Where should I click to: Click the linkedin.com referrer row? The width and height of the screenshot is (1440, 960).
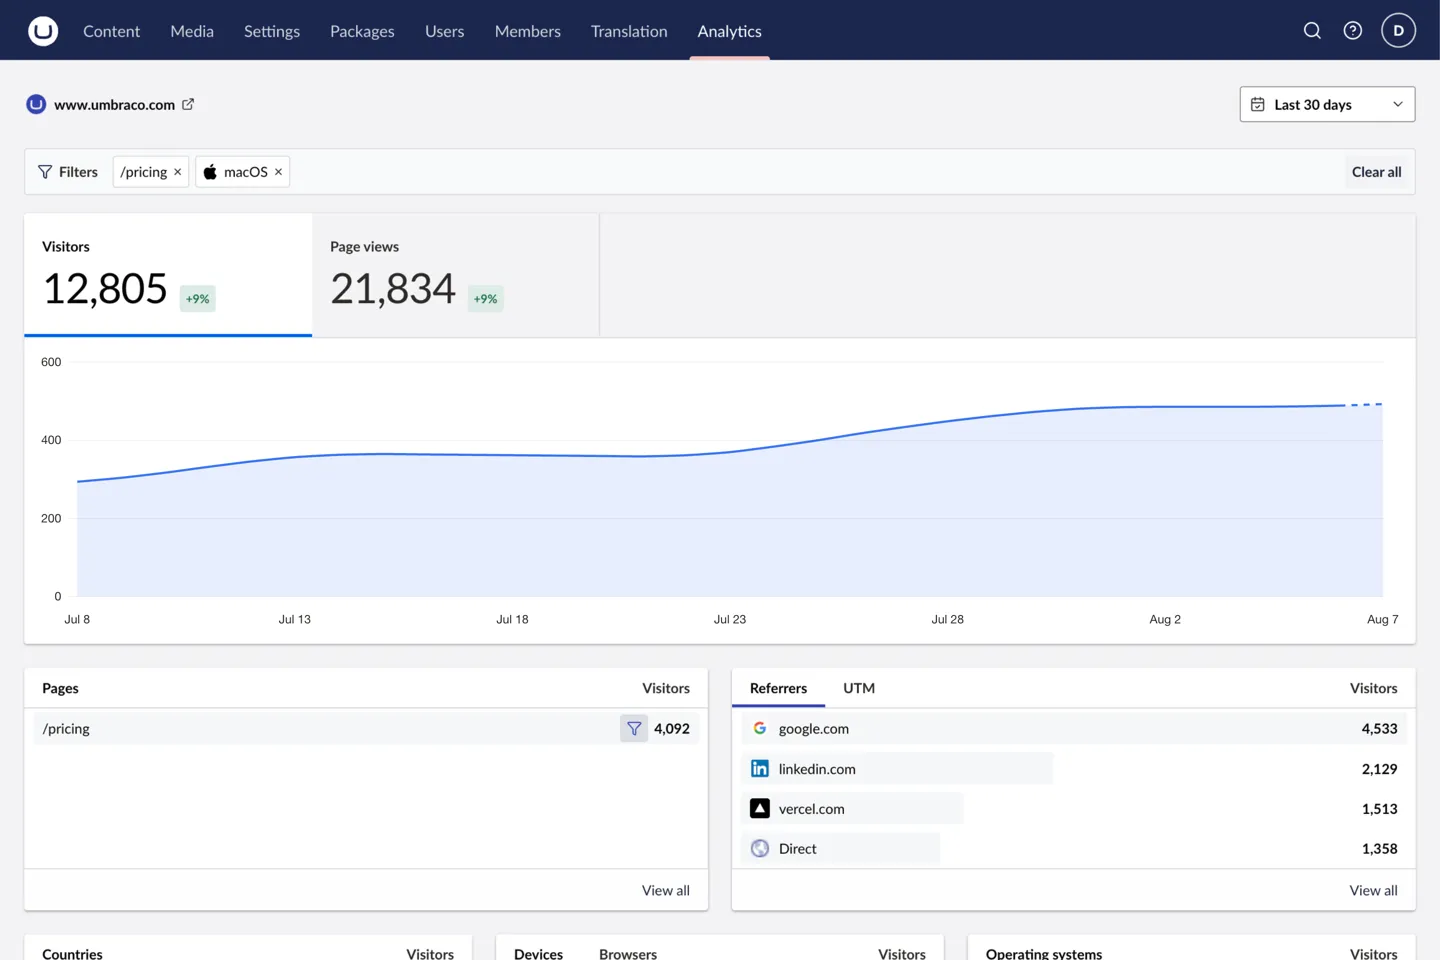[x=1073, y=769]
